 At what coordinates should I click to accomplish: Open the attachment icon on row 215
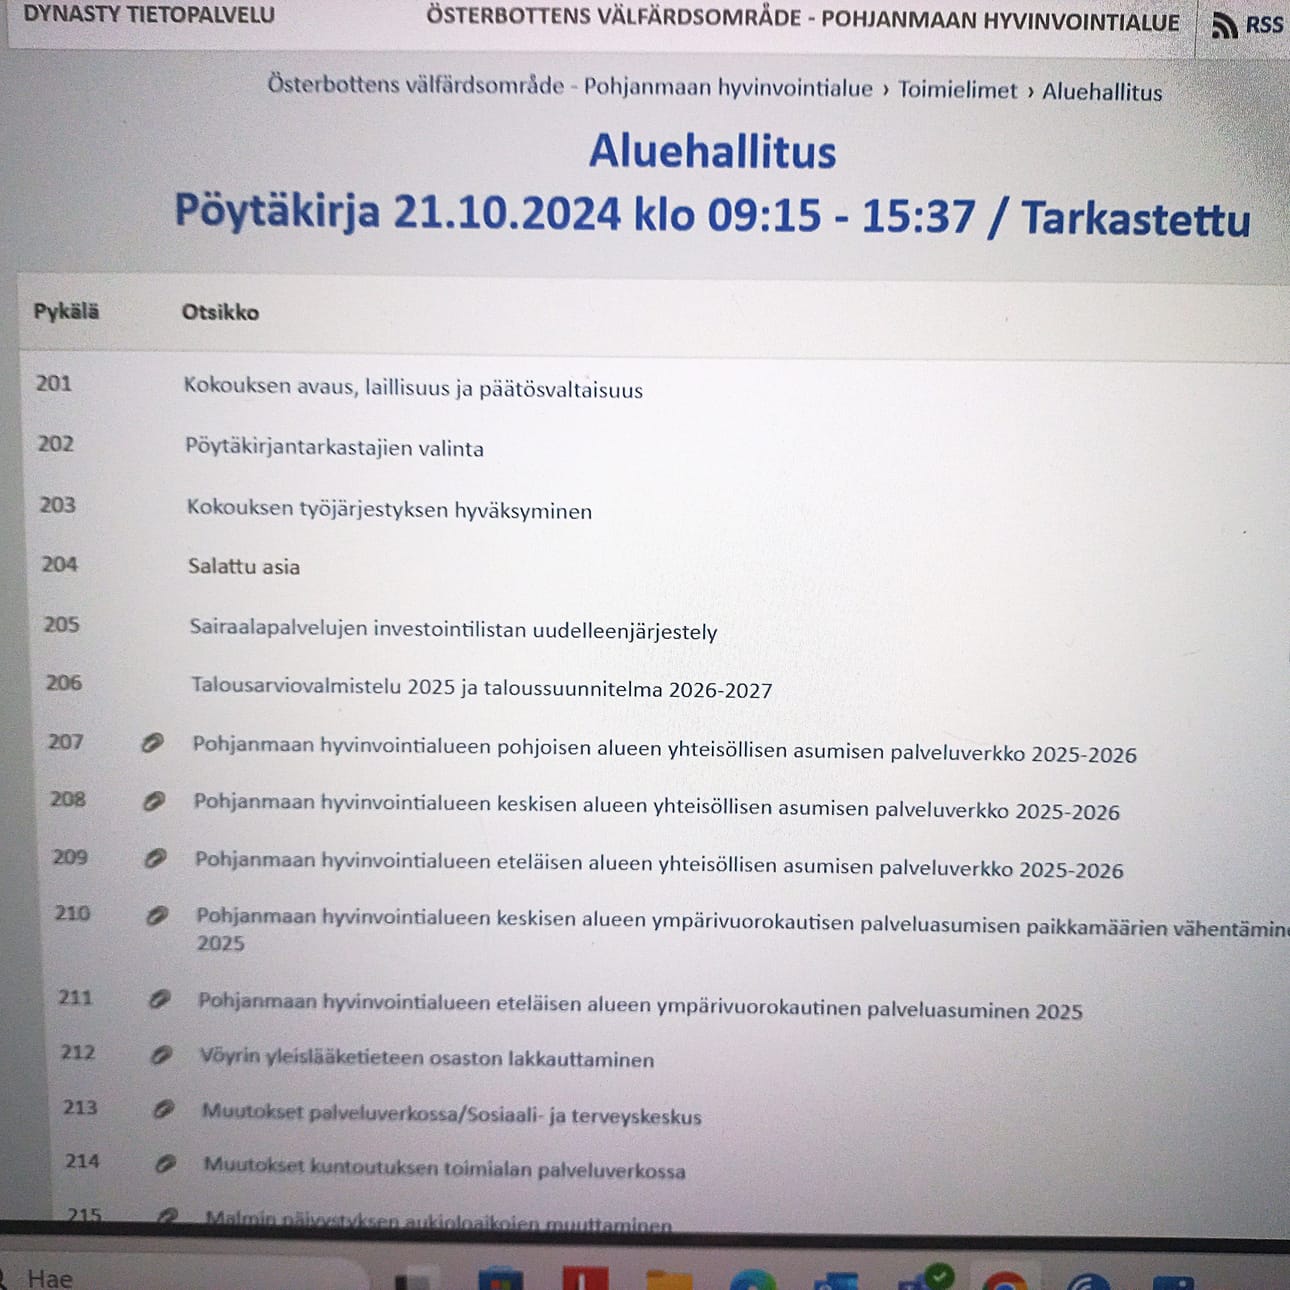click(x=167, y=1218)
